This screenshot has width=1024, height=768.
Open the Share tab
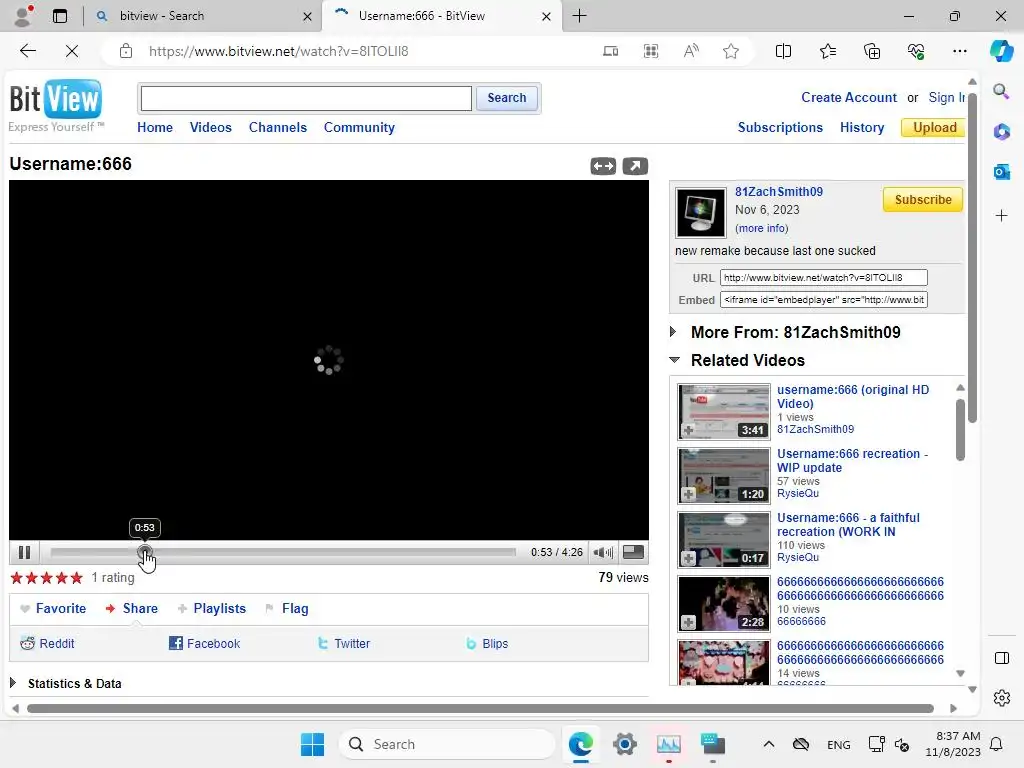click(x=132, y=608)
